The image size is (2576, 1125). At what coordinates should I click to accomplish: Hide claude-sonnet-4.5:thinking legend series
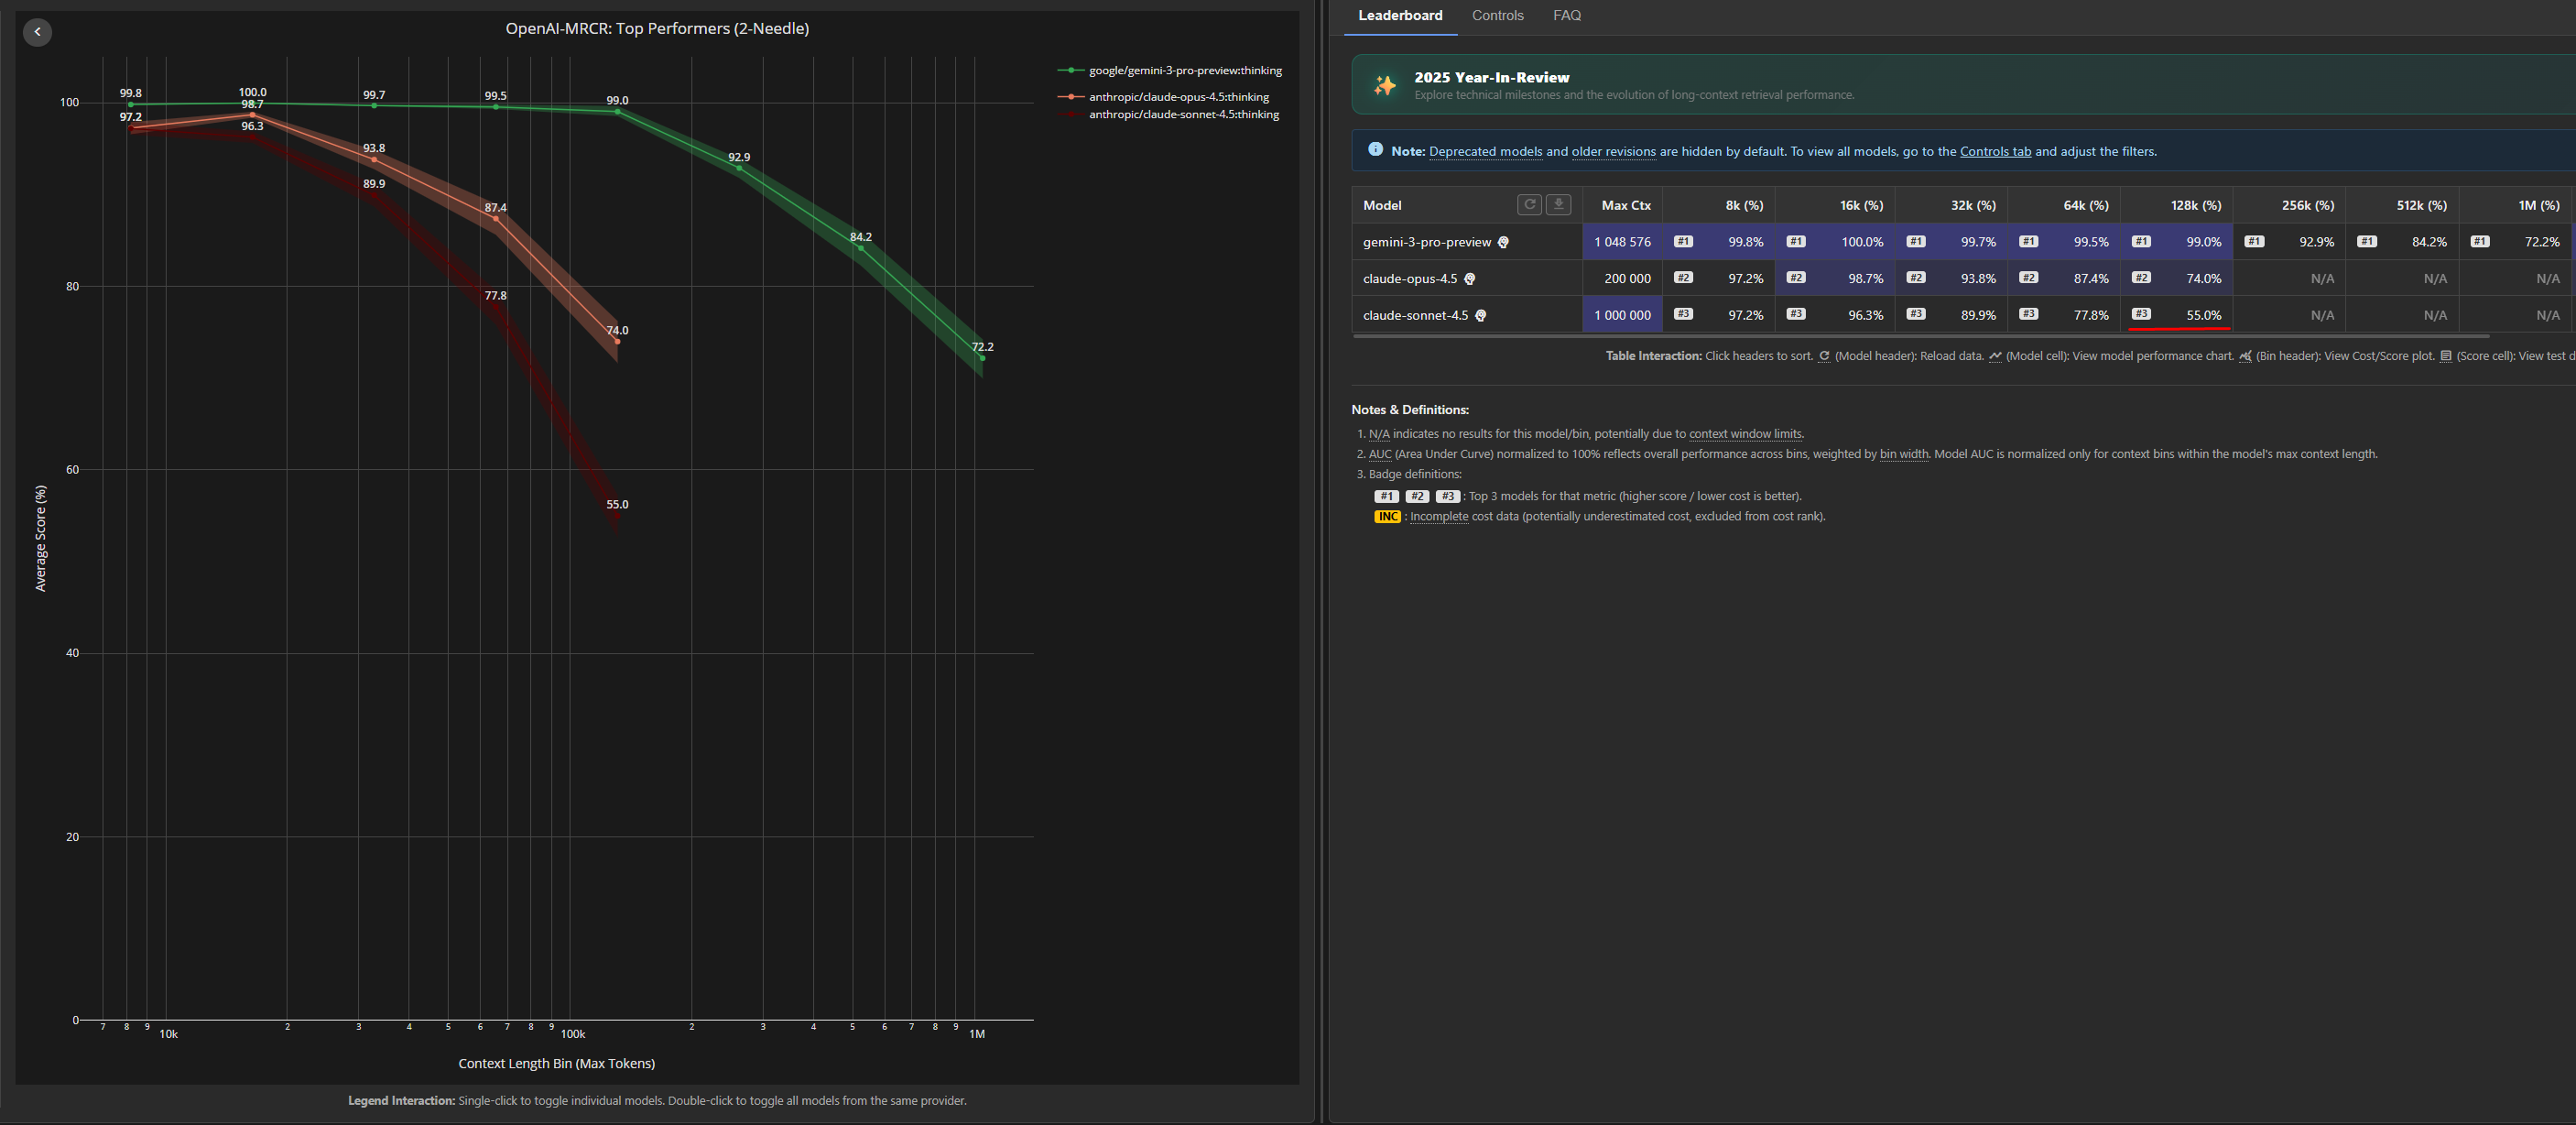pyautogui.click(x=1183, y=114)
